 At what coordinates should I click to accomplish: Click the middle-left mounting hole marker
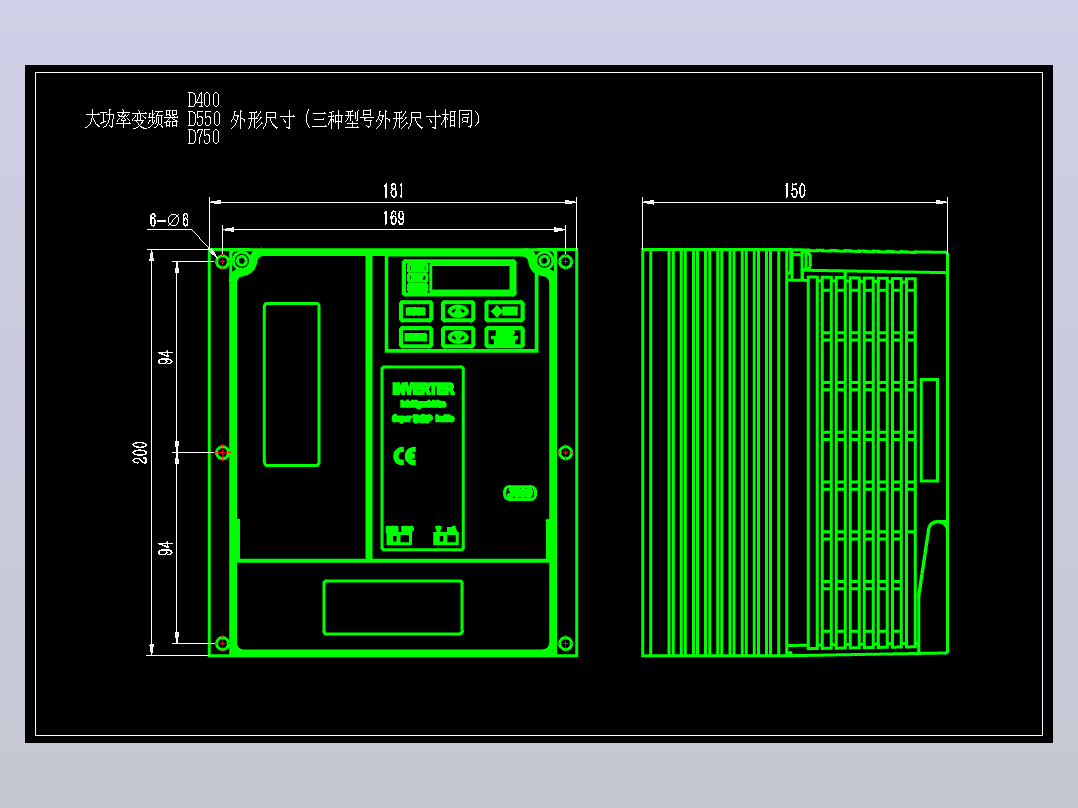tap(223, 452)
